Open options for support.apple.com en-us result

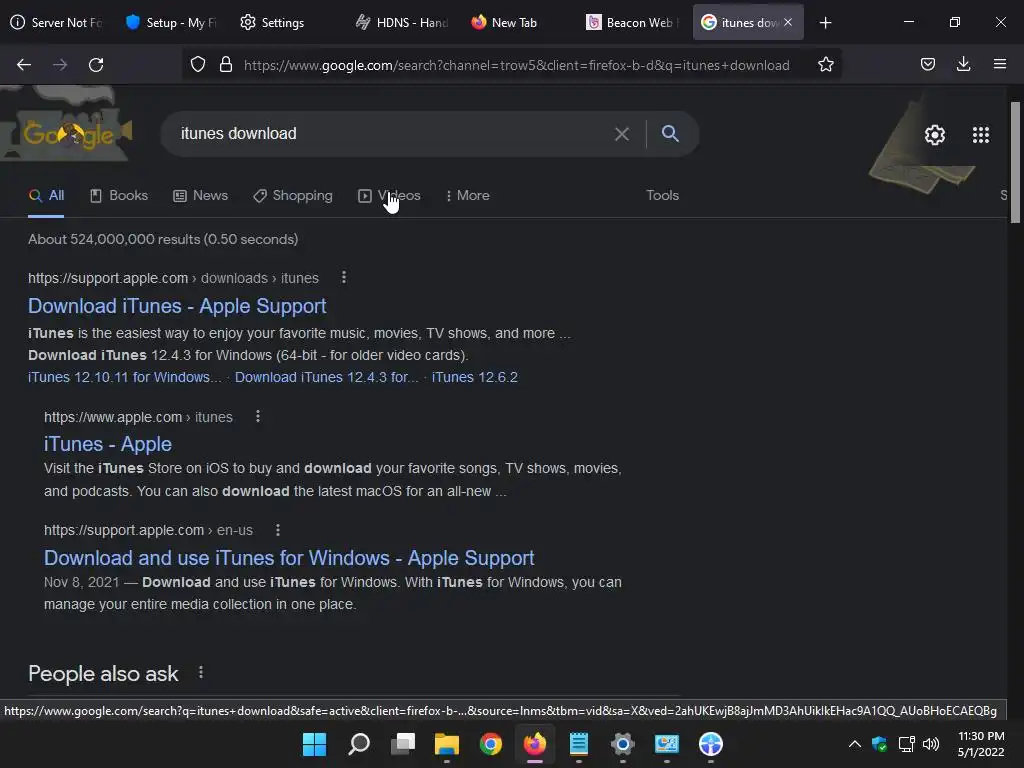click(278, 530)
